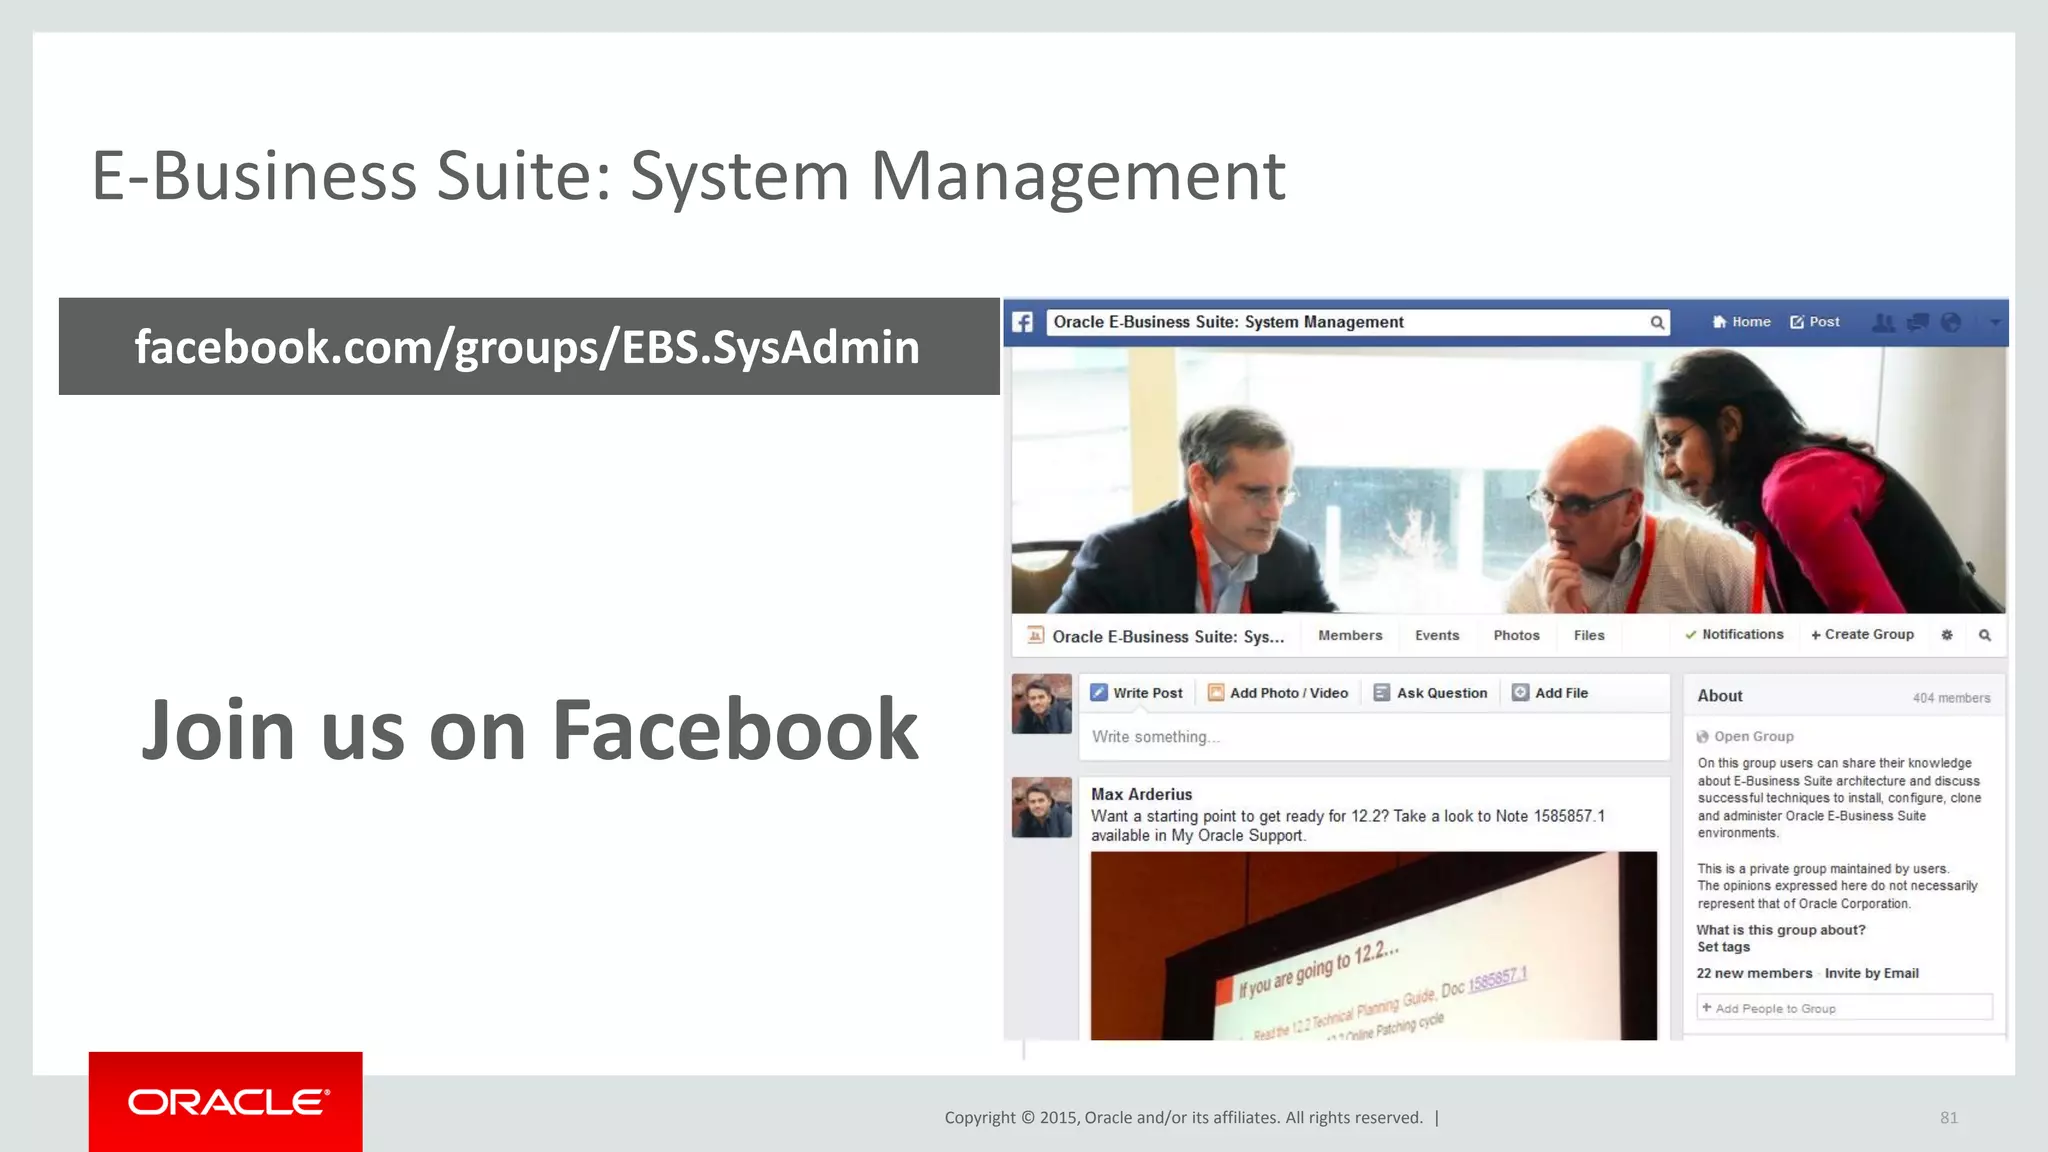This screenshot has width=2048, height=1152.
Task: Click the Add File icon
Action: point(1520,692)
